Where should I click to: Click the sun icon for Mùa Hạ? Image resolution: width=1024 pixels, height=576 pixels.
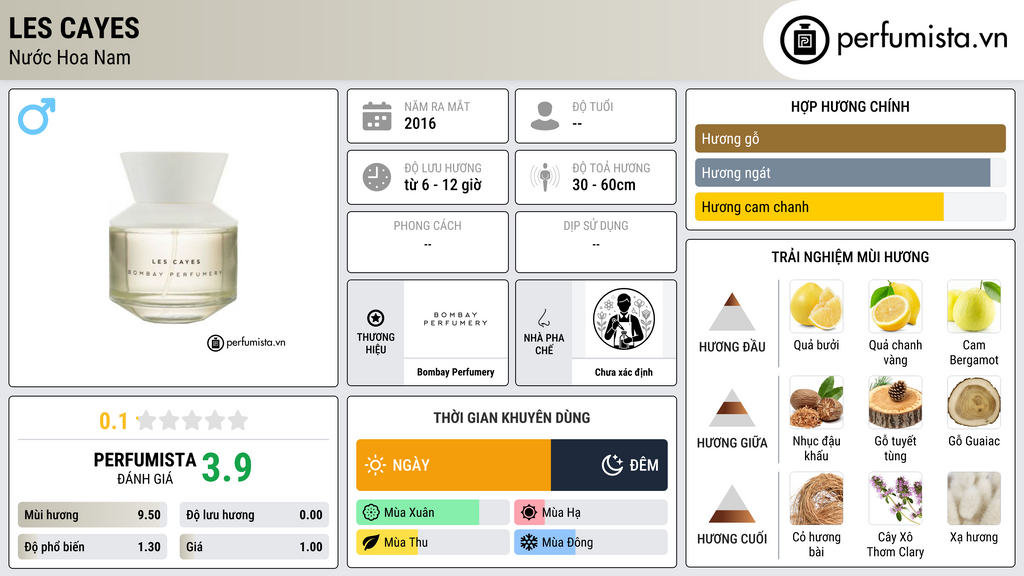[x=529, y=513]
